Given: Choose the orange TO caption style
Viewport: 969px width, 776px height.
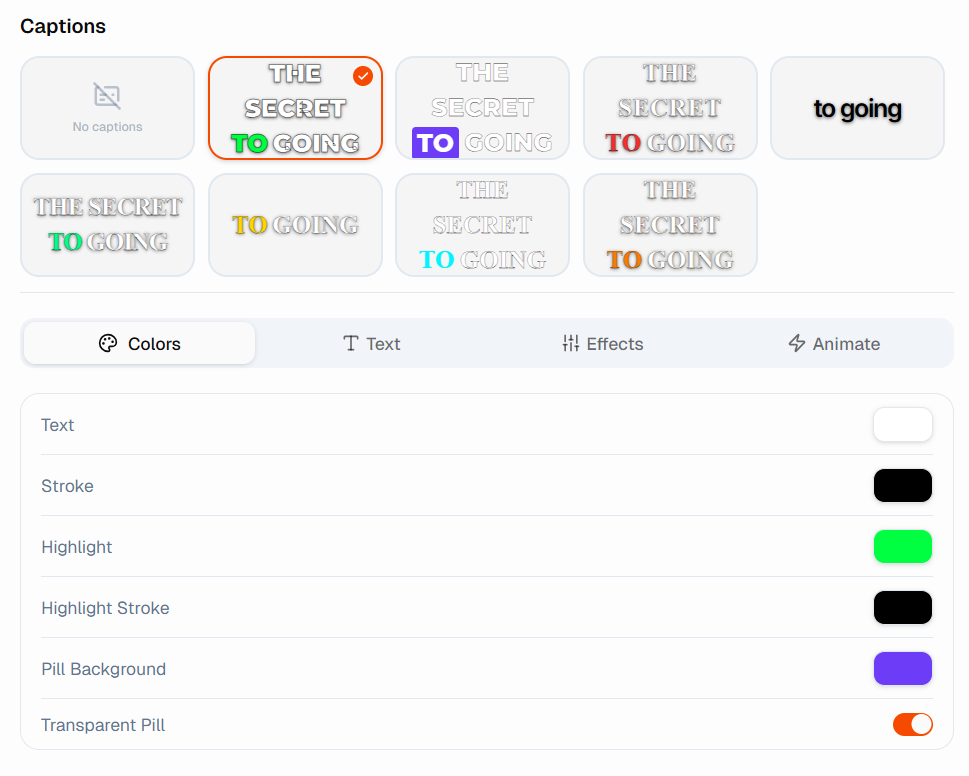Looking at the screenshot, I should [x=670, y=225].
